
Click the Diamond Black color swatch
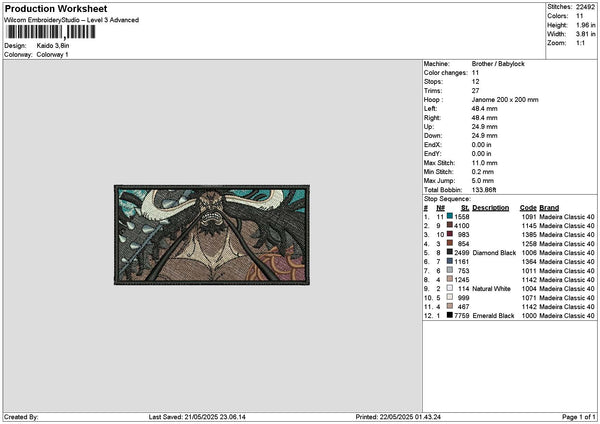[x=450, y=252]
